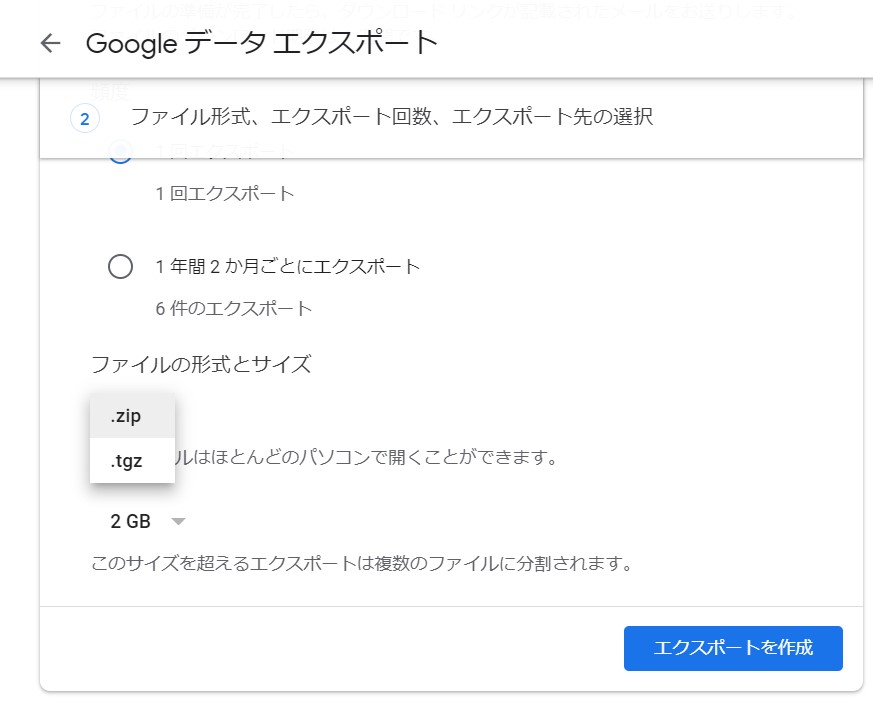The image size is (873, 702).
Task: Click the 1 回エクスポート description text
Action: [225, 194]
